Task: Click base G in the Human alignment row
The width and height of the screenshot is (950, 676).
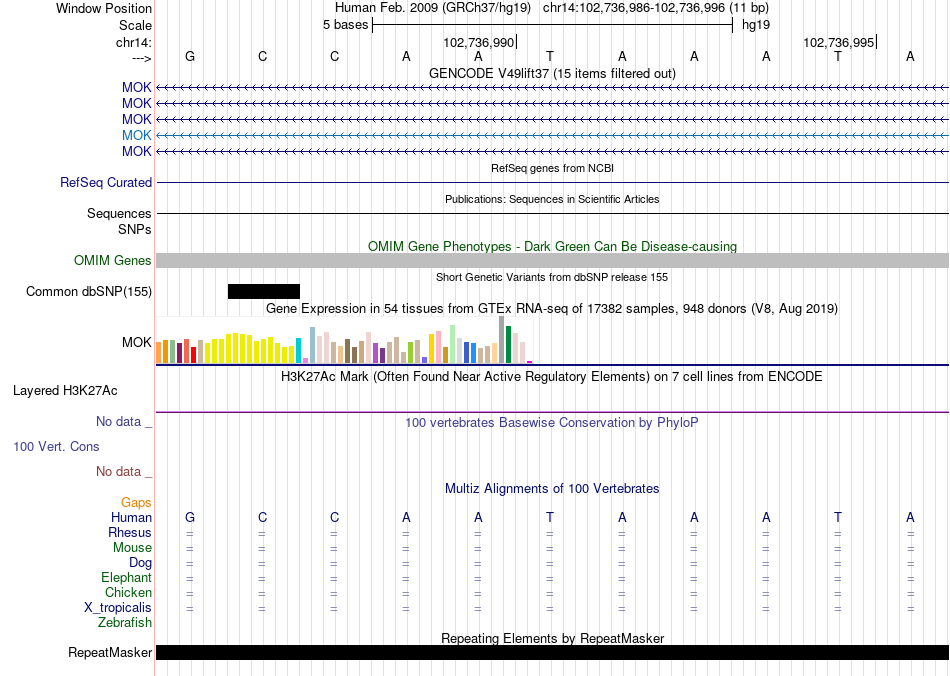Action: pyautogui.click(x=190, y=517)
